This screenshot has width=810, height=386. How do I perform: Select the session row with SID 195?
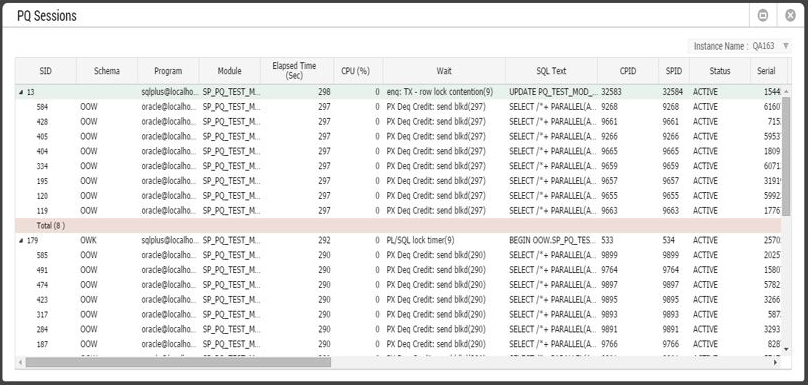click(x=398, y=181)
